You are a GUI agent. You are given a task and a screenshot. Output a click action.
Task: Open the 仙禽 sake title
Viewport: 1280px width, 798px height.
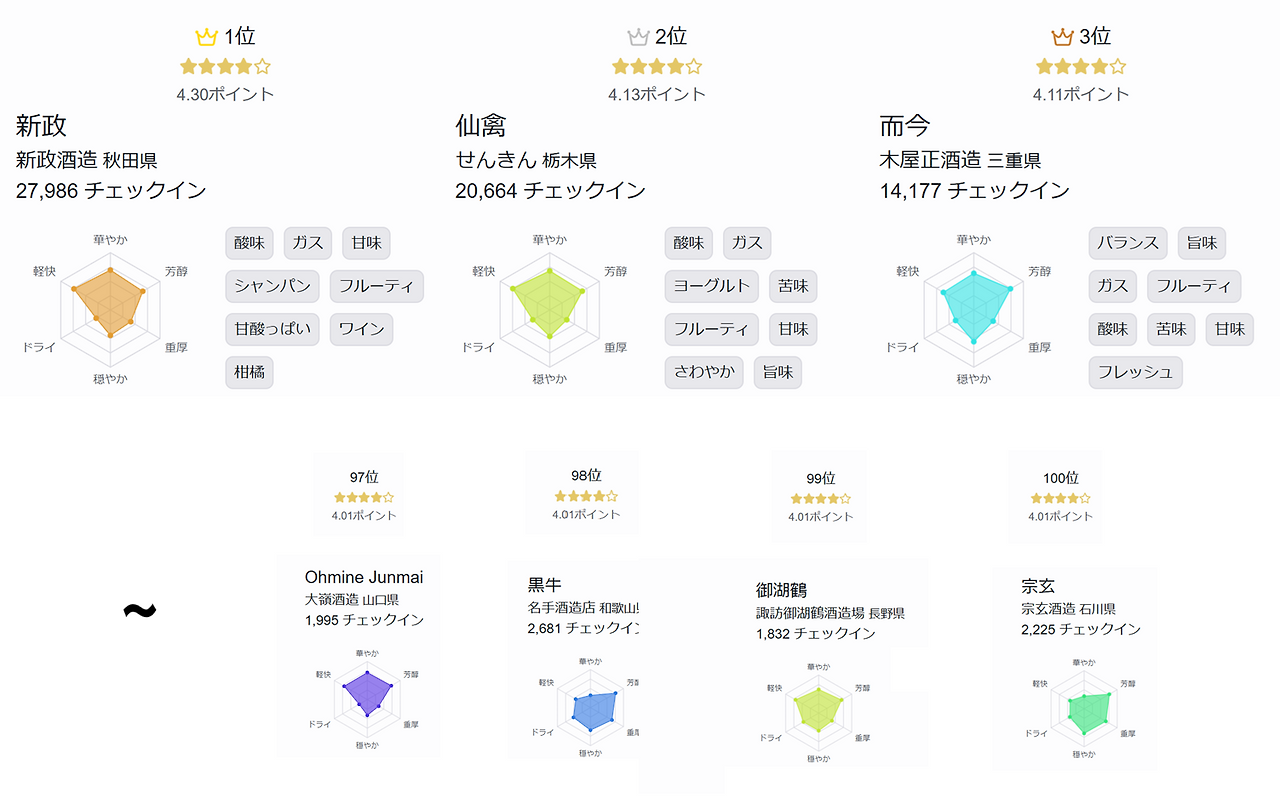click(x=481, y=126)
